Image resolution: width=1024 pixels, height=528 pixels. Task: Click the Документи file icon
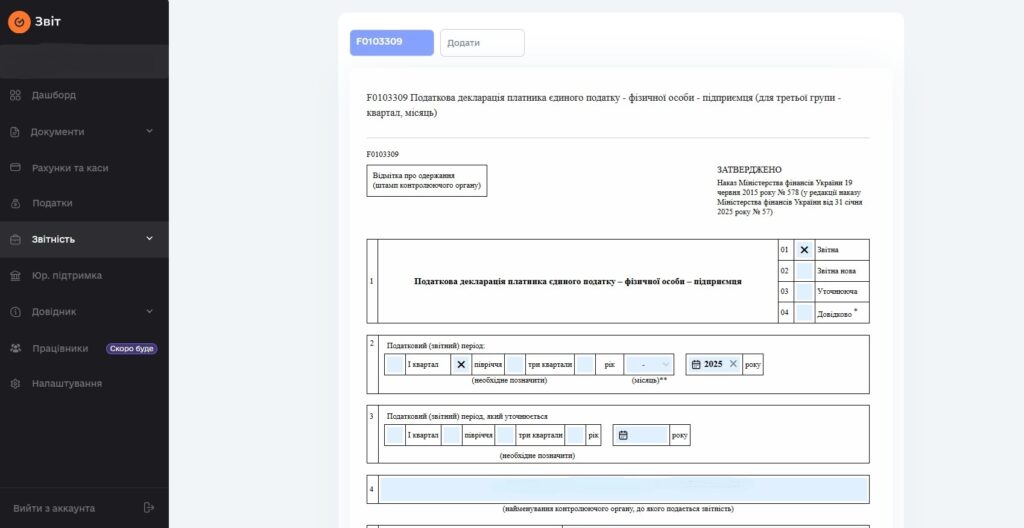[x=15, y=132]
